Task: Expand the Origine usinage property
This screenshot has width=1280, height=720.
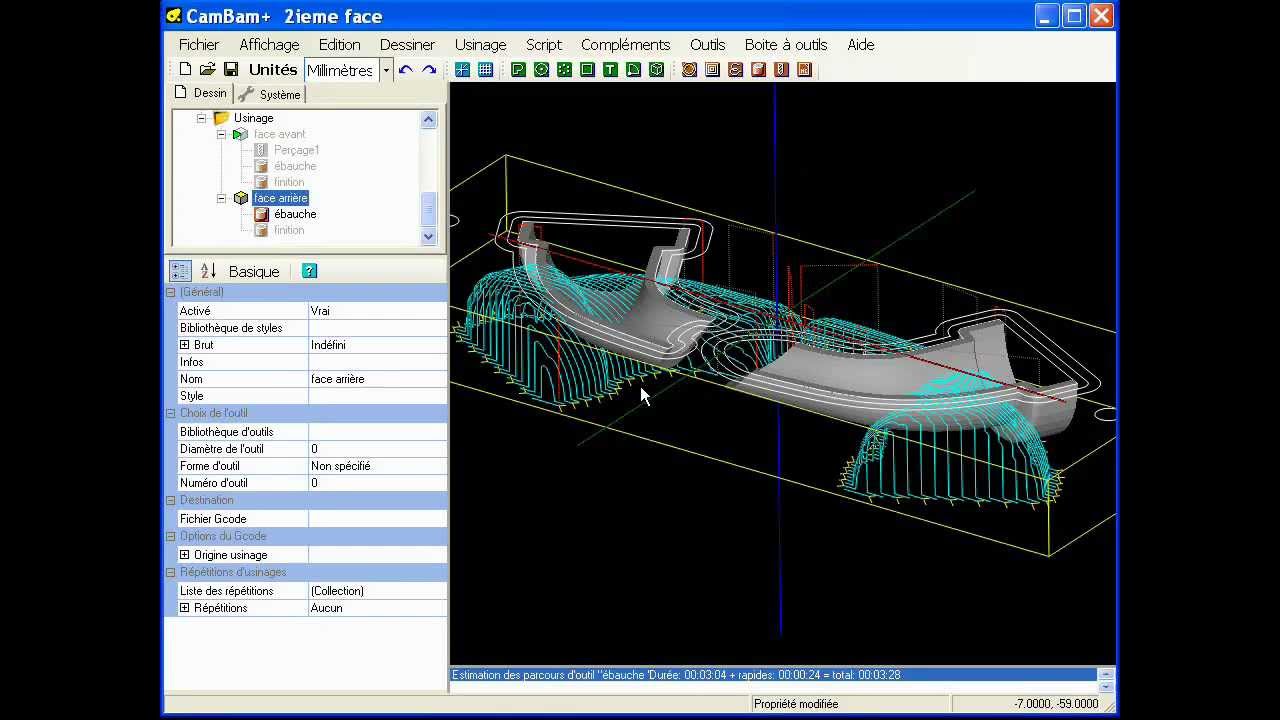Action: (x=184, y=555)
